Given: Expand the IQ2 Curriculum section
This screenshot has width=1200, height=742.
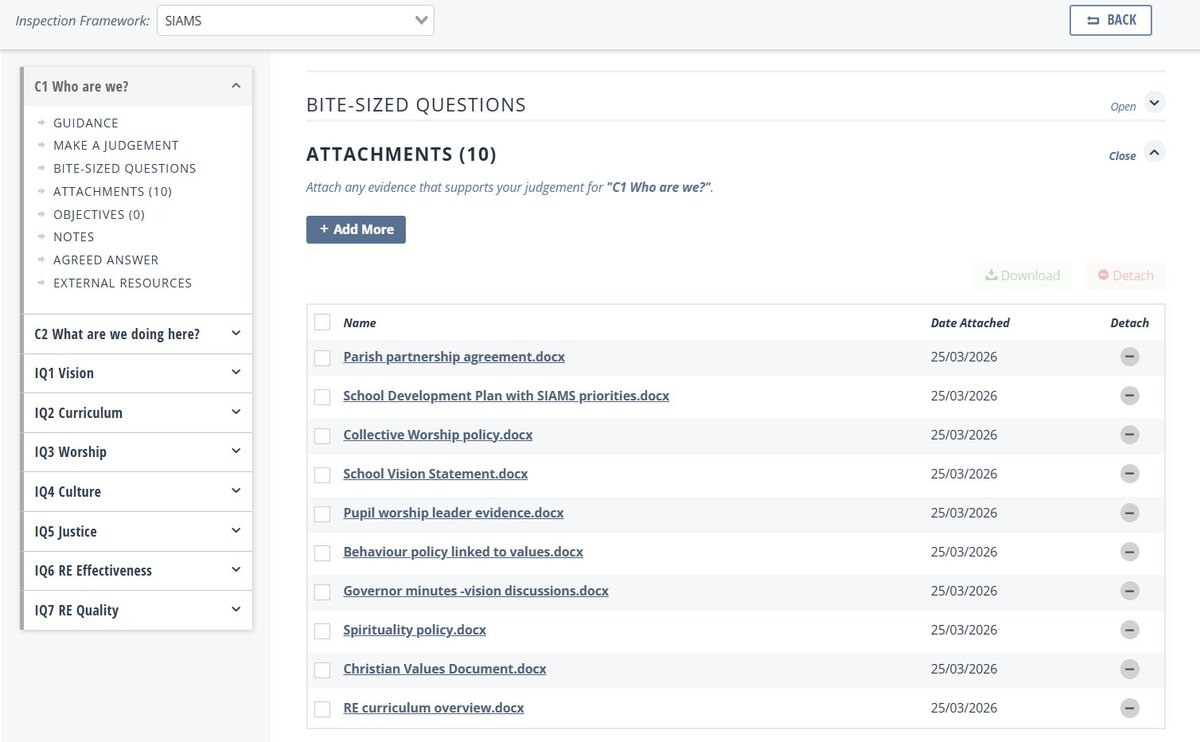Looking at the screenshot, I should tap(137, 413).
